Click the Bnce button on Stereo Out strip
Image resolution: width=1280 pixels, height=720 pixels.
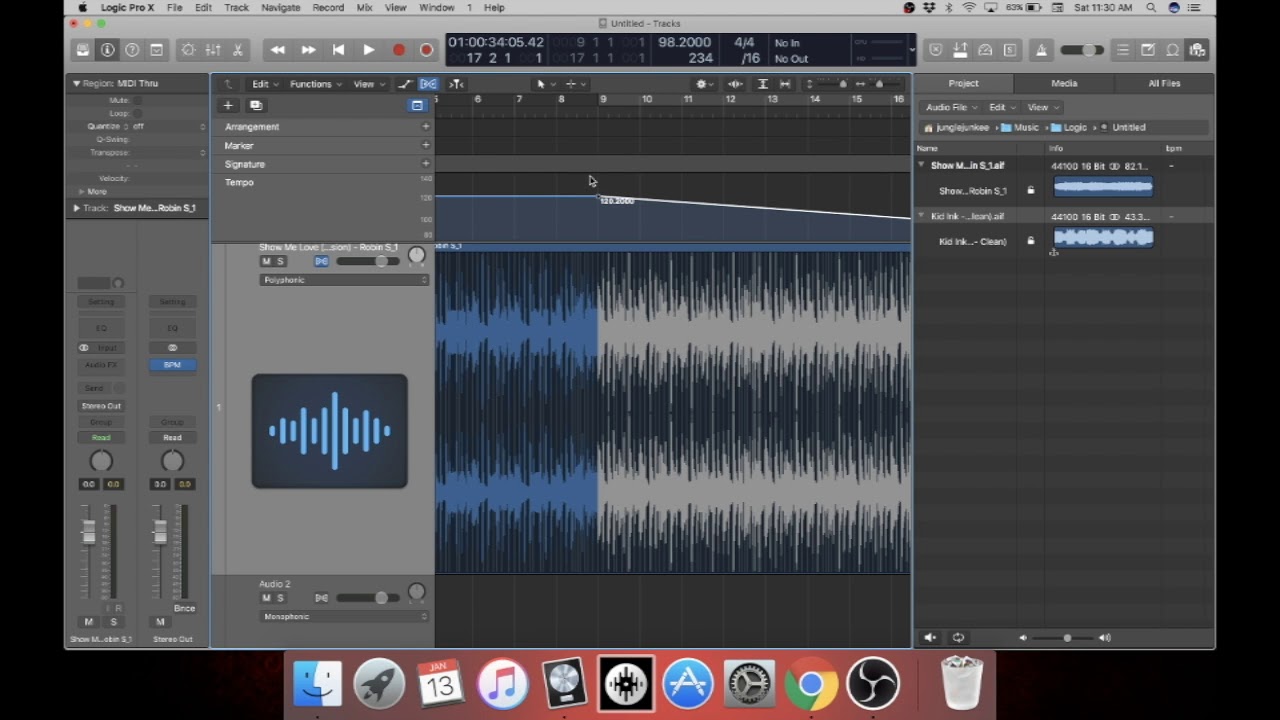[184, 608]
